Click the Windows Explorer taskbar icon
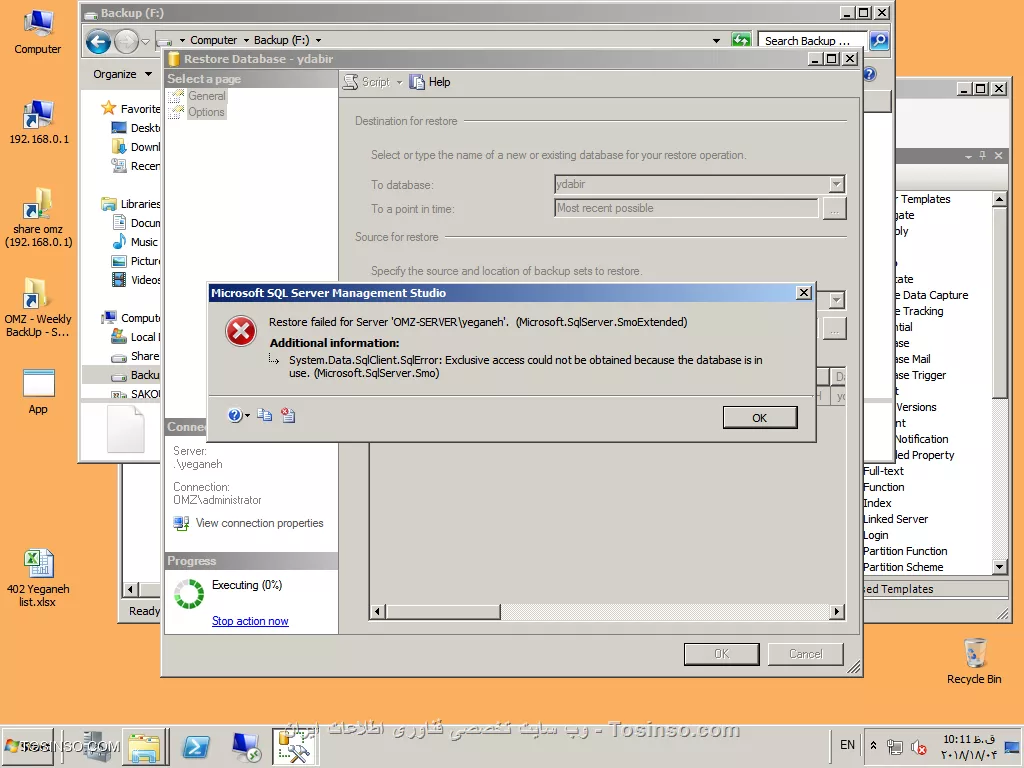The height and width of the screenshot is (768, 1024). [x=144, y=746]
